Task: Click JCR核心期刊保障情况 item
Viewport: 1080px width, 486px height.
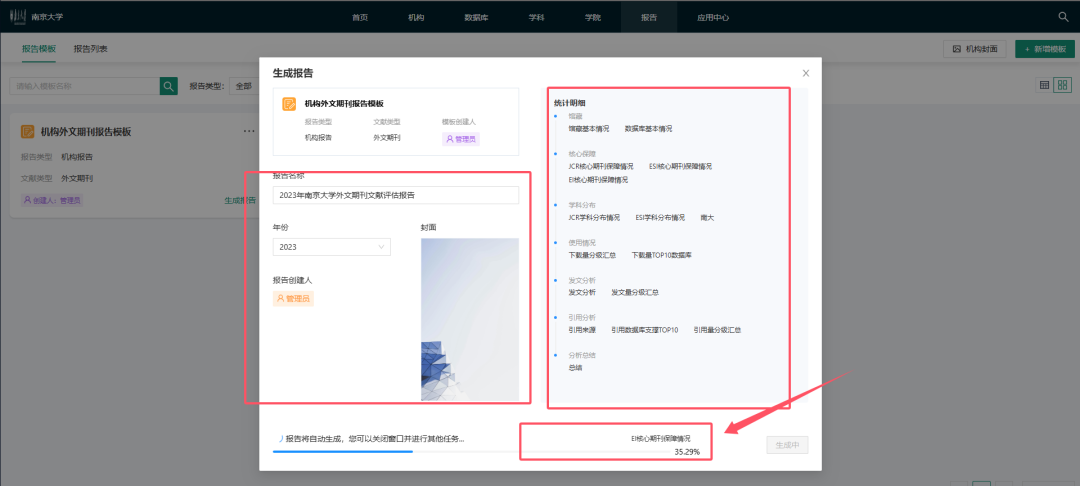Action: (x=601, y=167)
